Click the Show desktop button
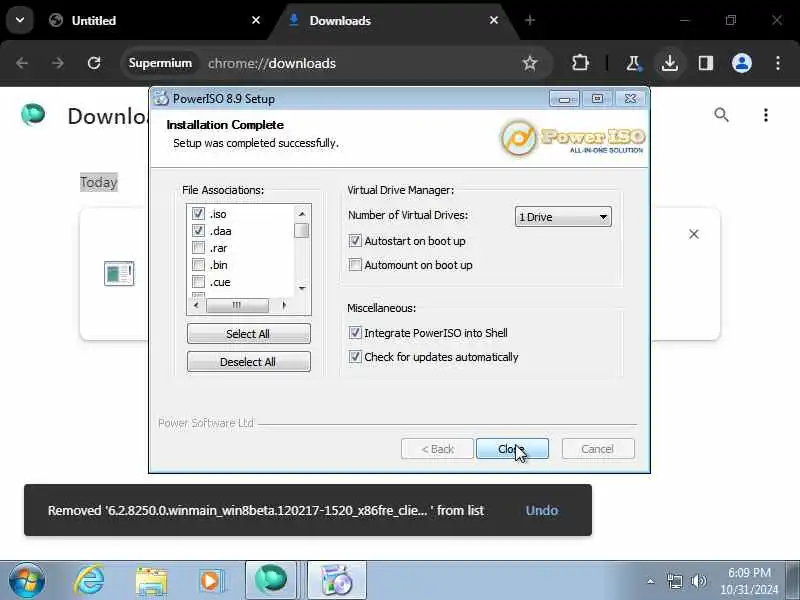The image size is (800, 600). 793,581
